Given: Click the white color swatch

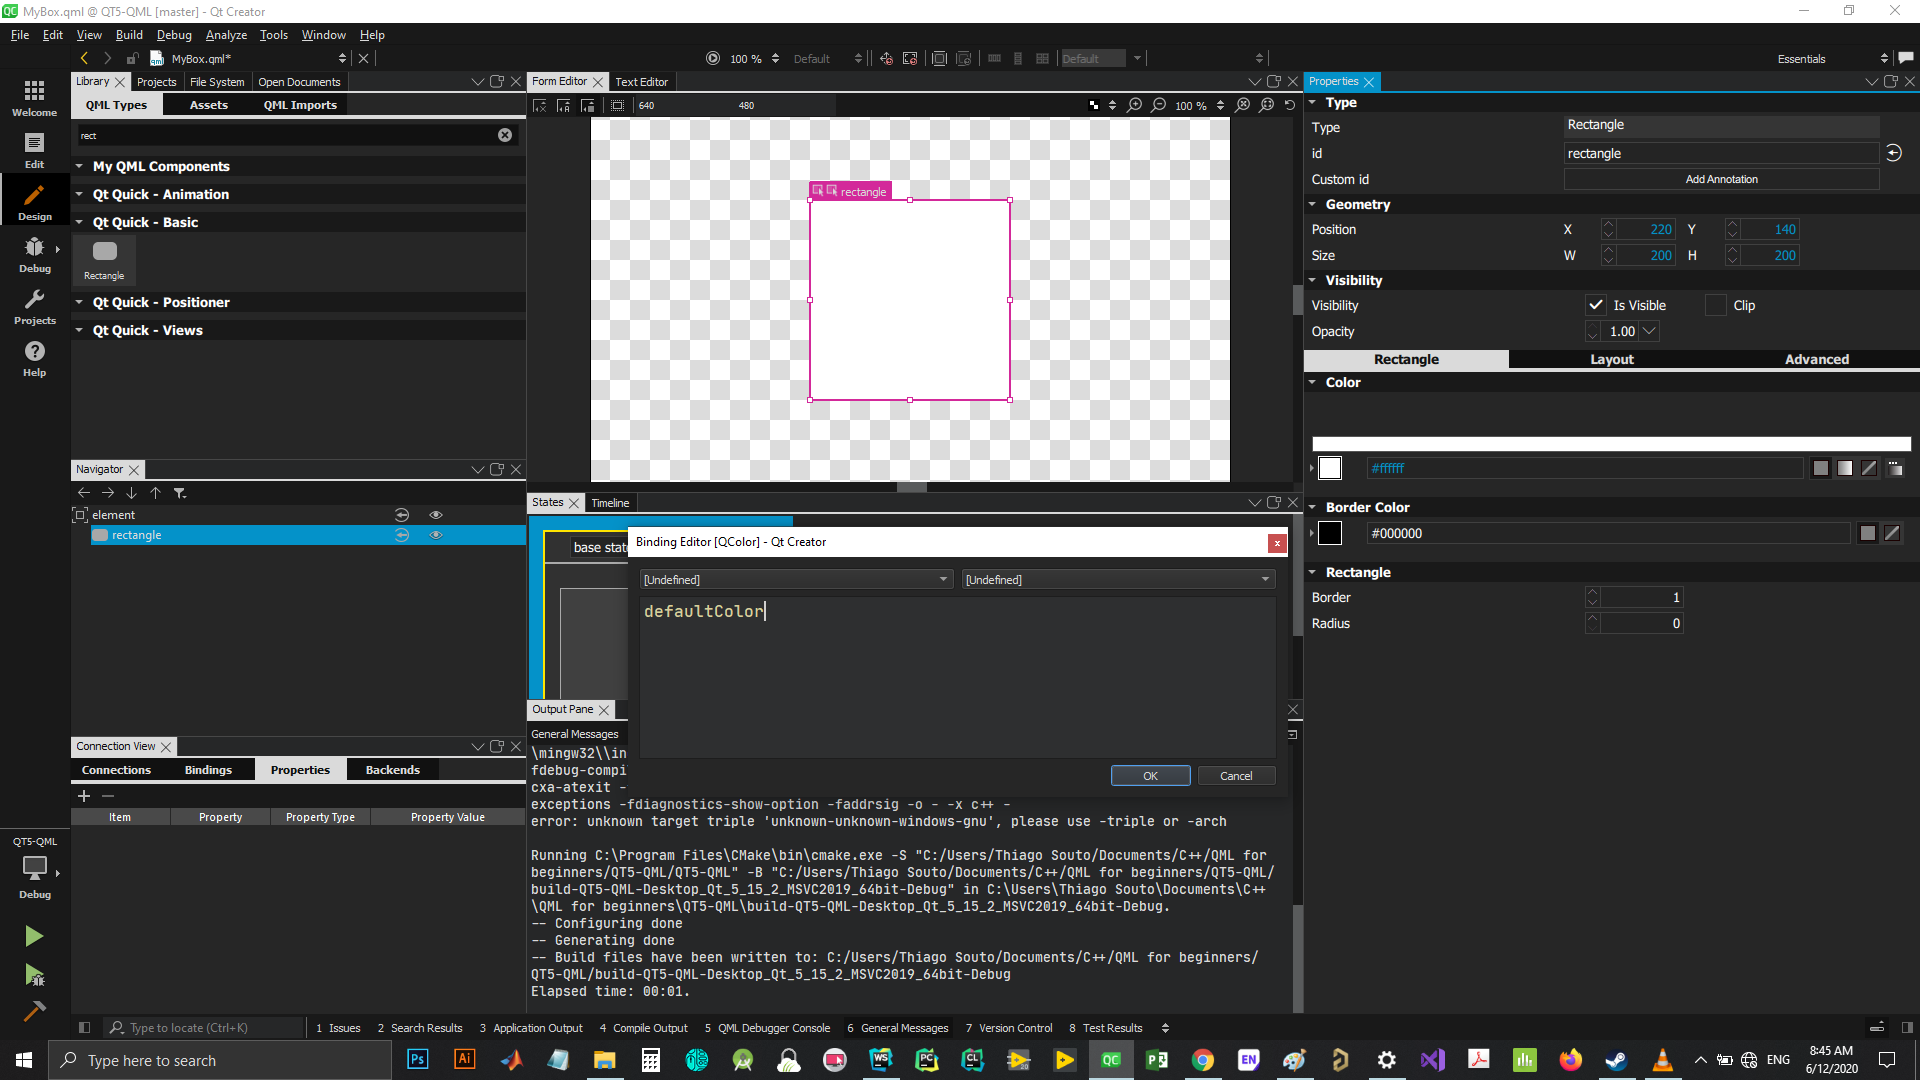Looking at the screenshot, I should click(x=1330, y=468).
